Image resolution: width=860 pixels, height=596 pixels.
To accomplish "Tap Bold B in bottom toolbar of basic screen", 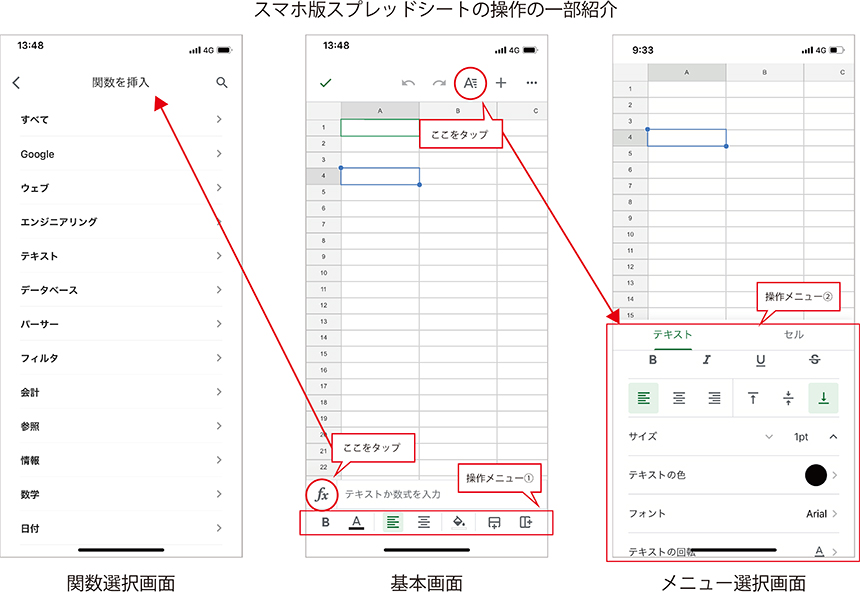I will click(x=325, y=522).
